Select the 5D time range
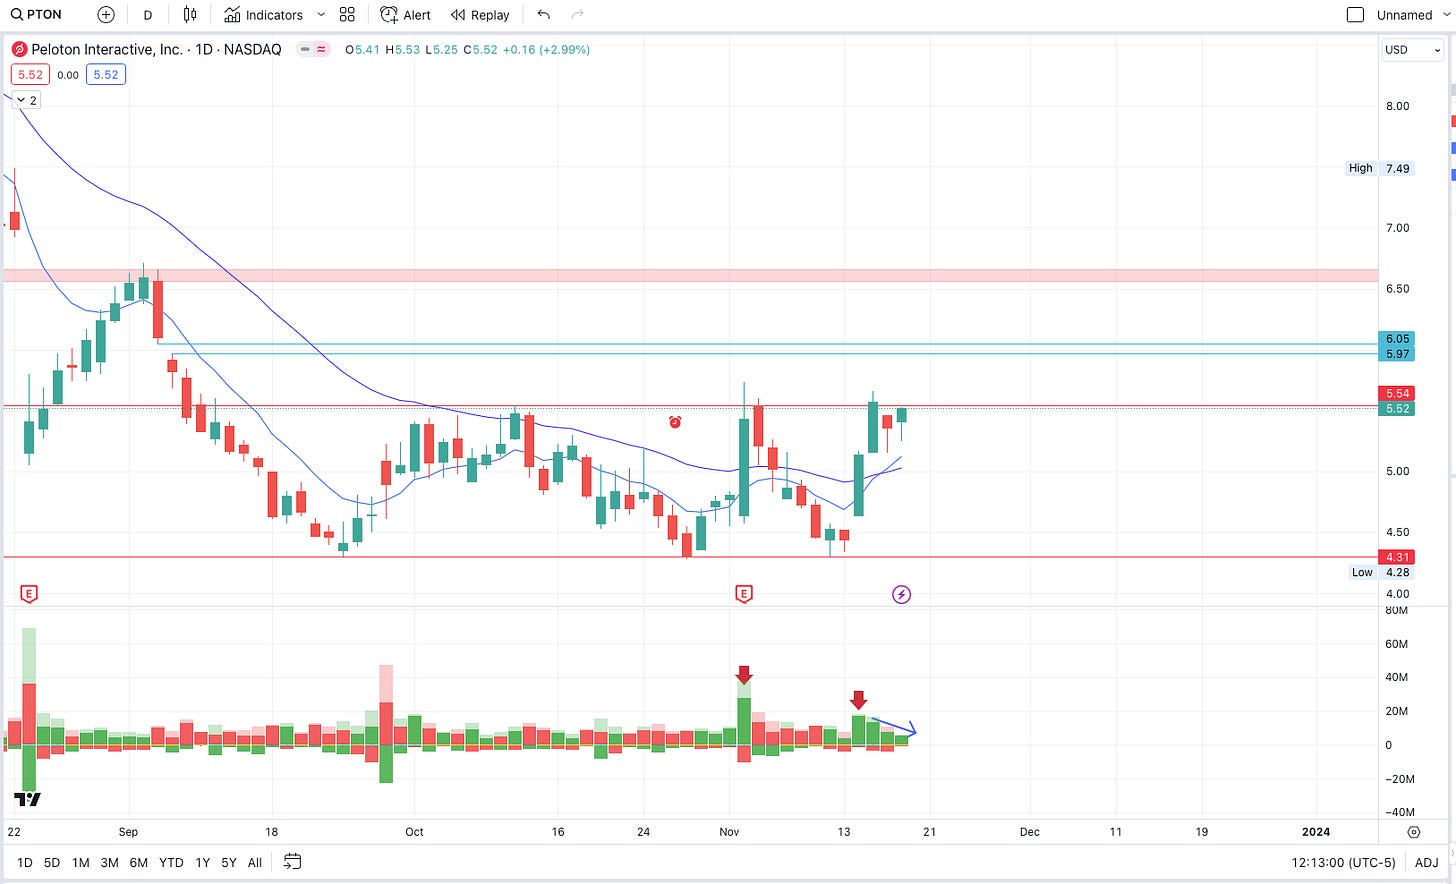 pyautogui.click(x=52, y=862)
